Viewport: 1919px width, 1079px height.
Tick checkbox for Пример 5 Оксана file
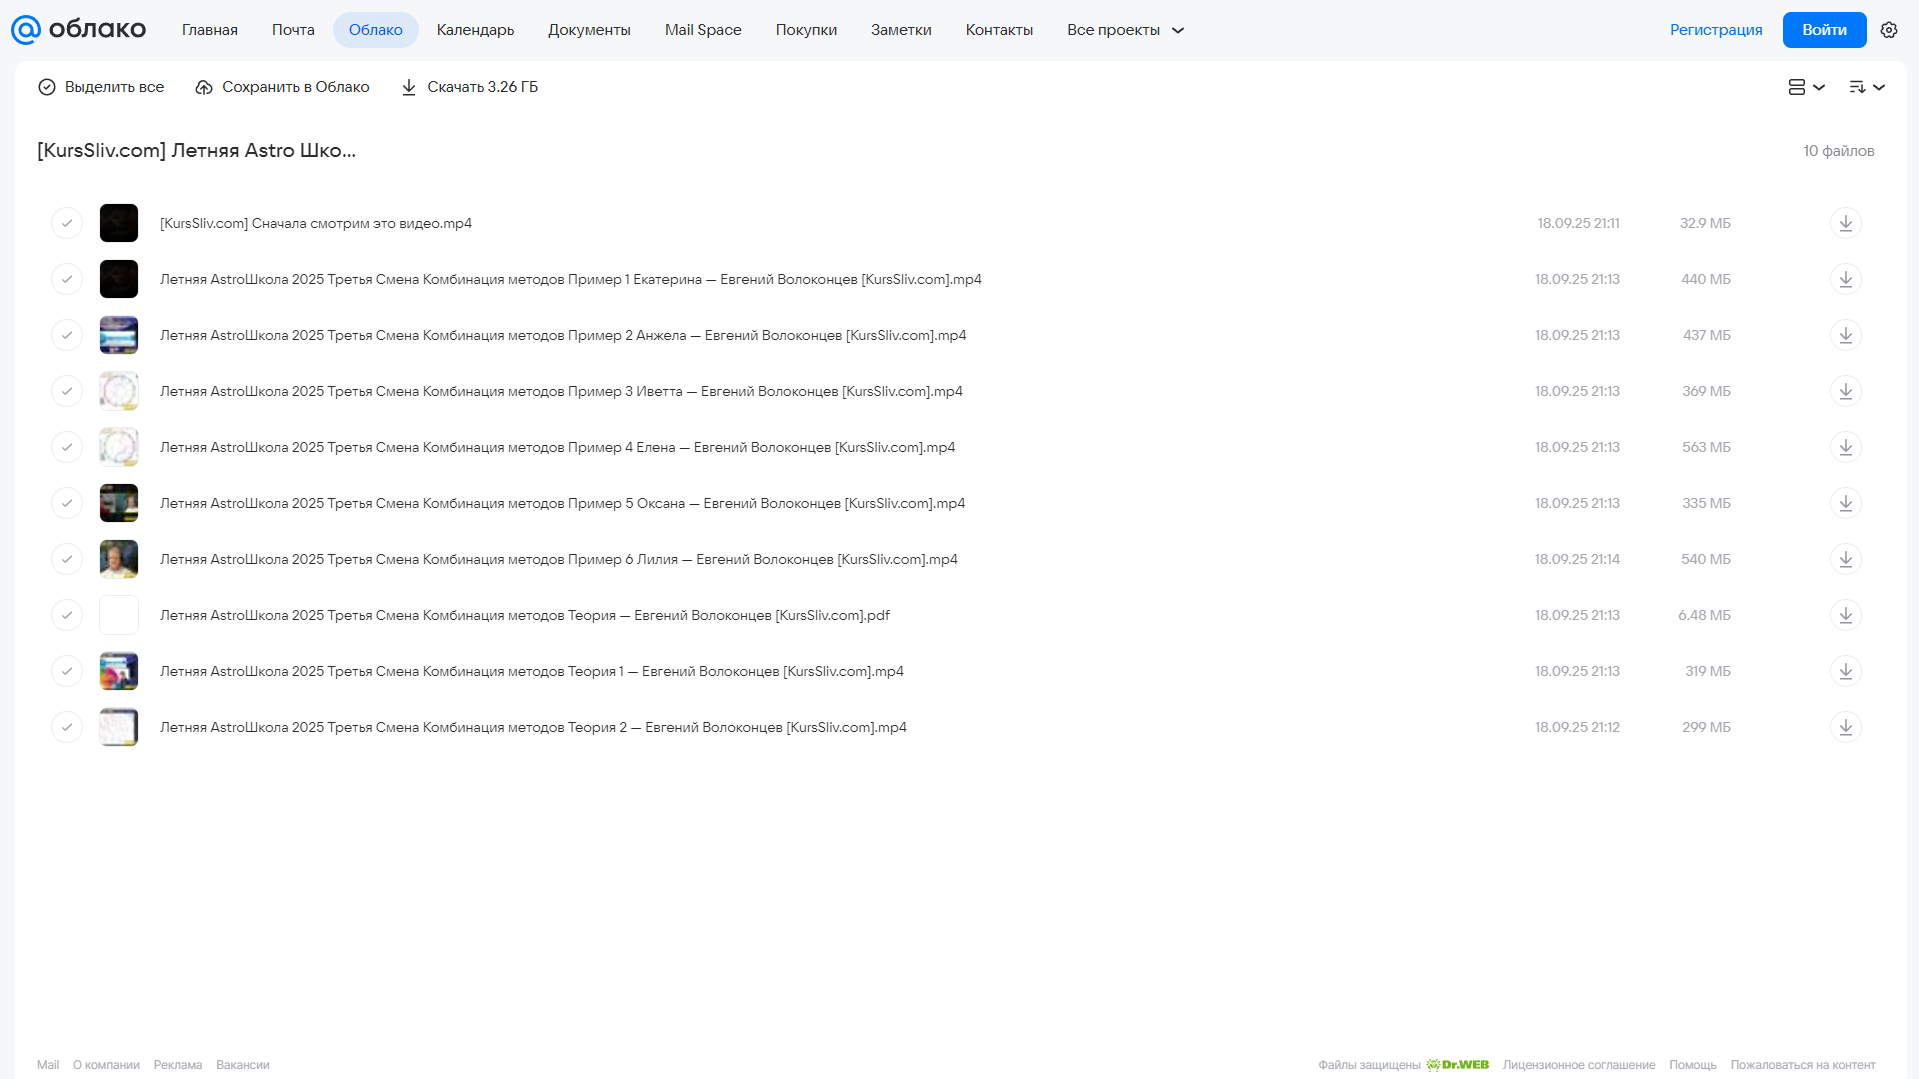coord(67,503)
